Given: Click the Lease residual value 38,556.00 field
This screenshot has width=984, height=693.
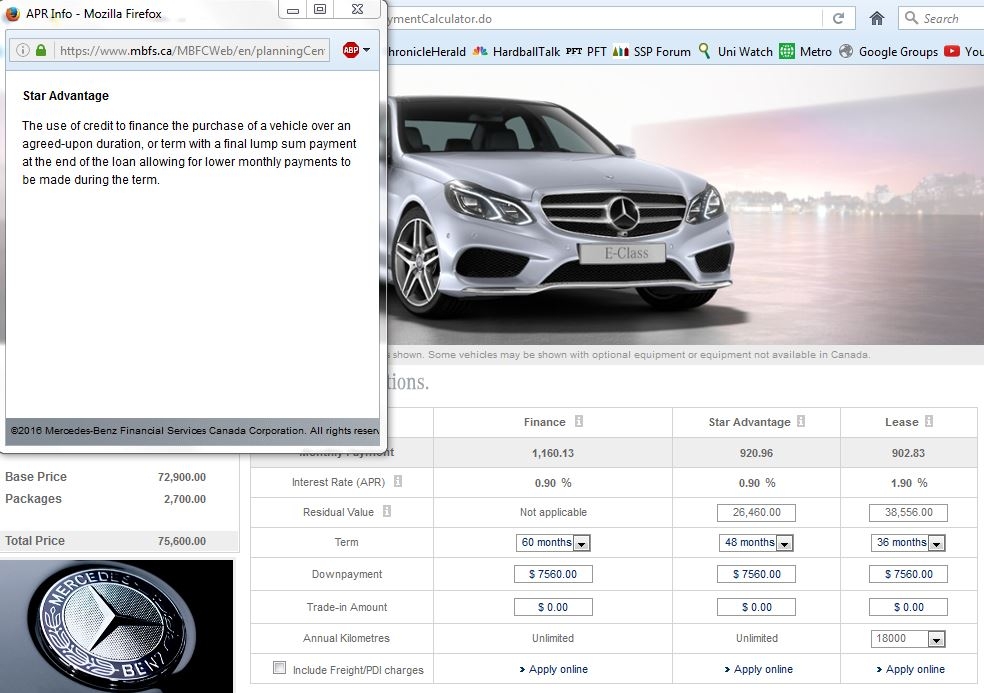Looking at the screenshot, I should pos(908,512).
